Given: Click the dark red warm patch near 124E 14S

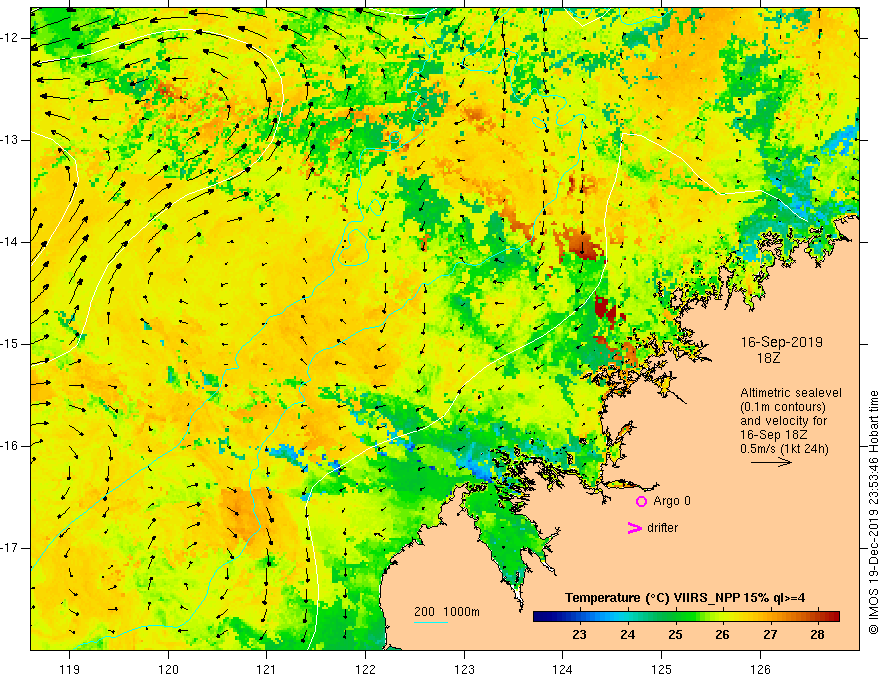Looking at the screenshot, I should [x=584, y=245].
